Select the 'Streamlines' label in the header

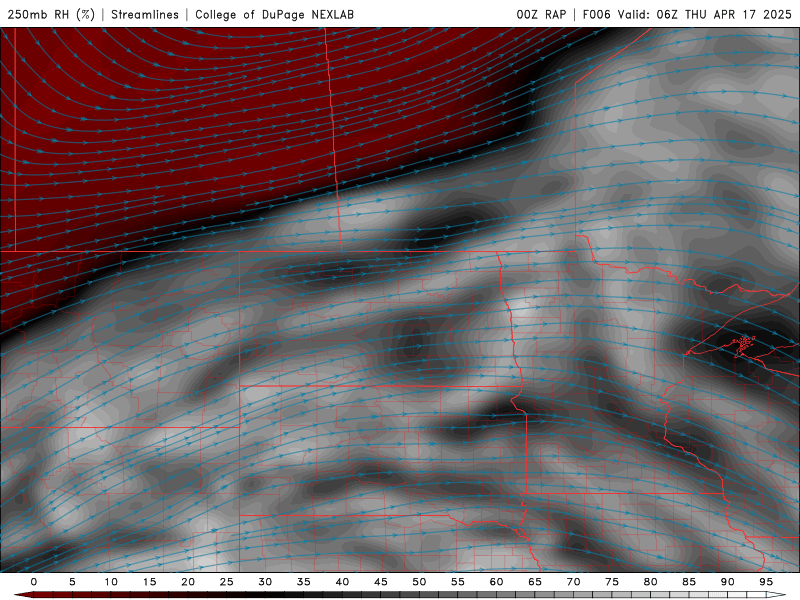[145, 14]
